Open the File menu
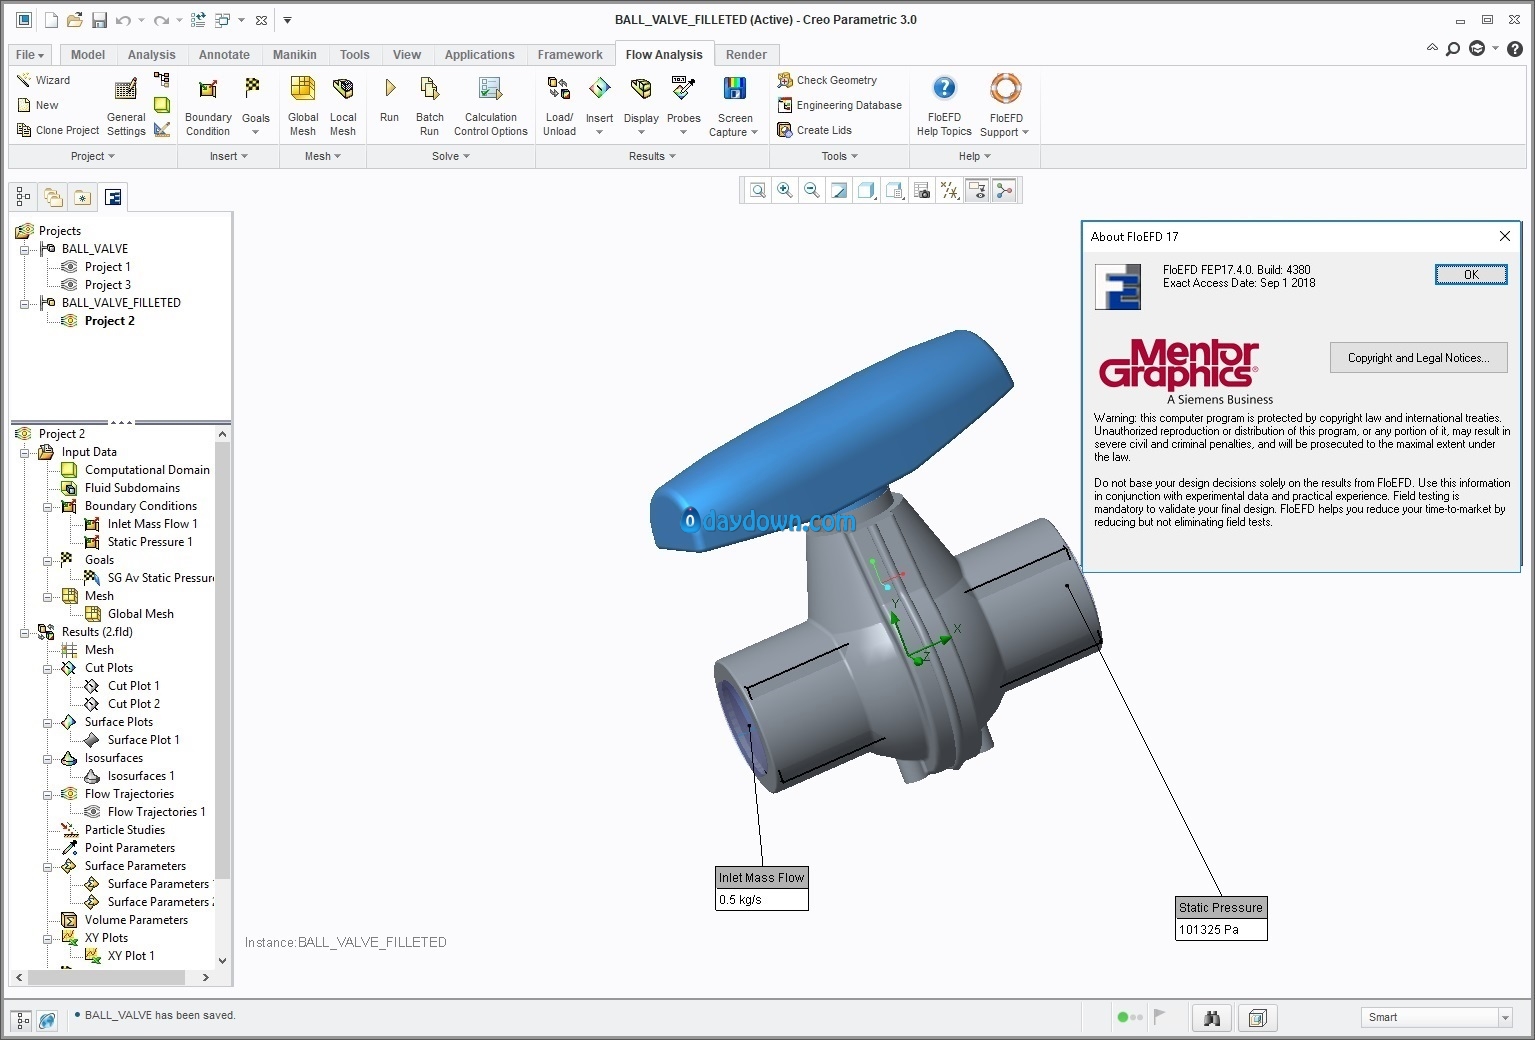The height and width of the screenshot is (1040, 1535). point(30,55)
